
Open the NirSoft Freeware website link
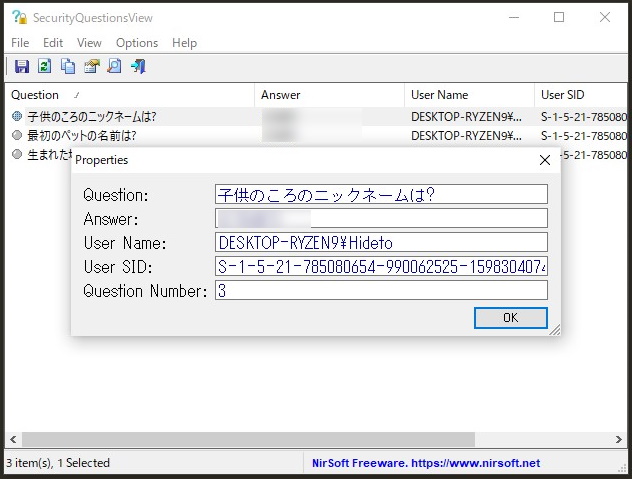pyautogui.click(x=426, y=463)
